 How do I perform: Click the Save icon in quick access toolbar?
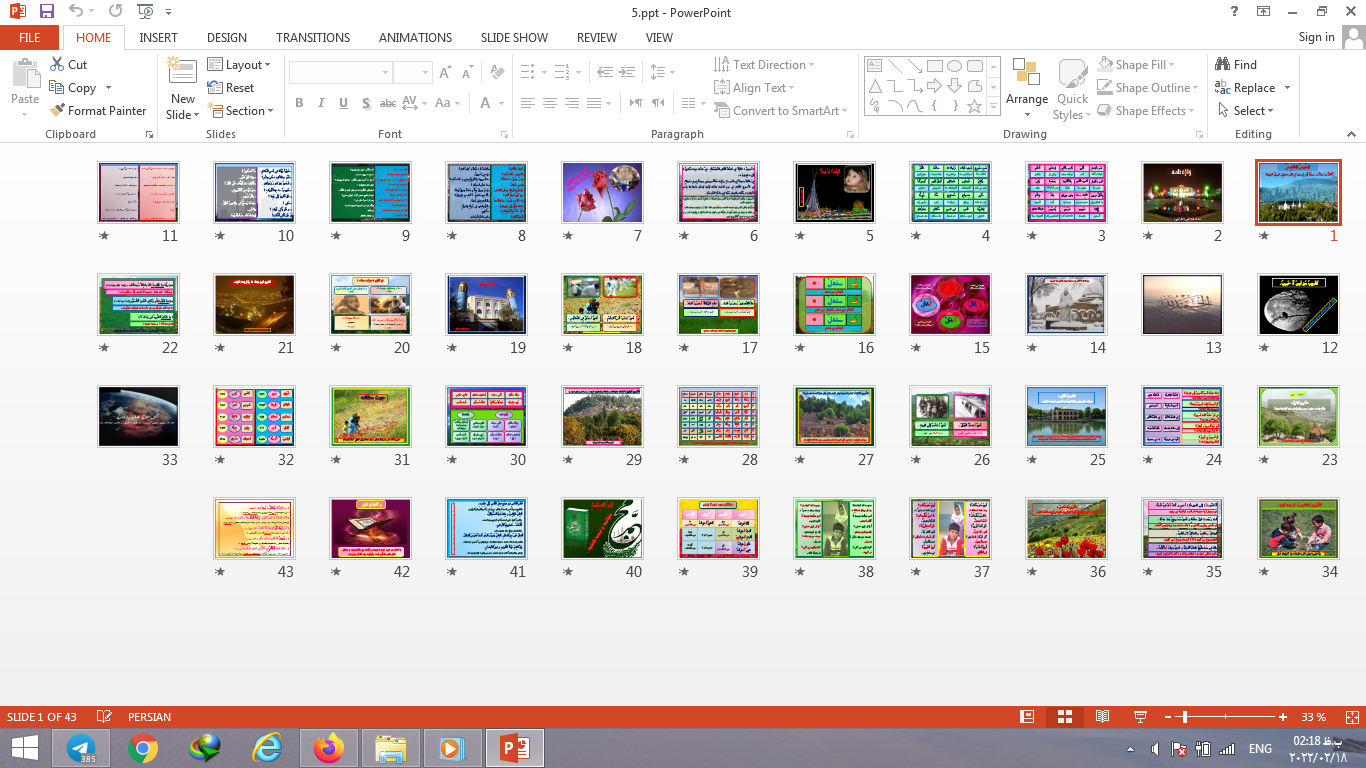pyautogui.click(x=47, y=12)
